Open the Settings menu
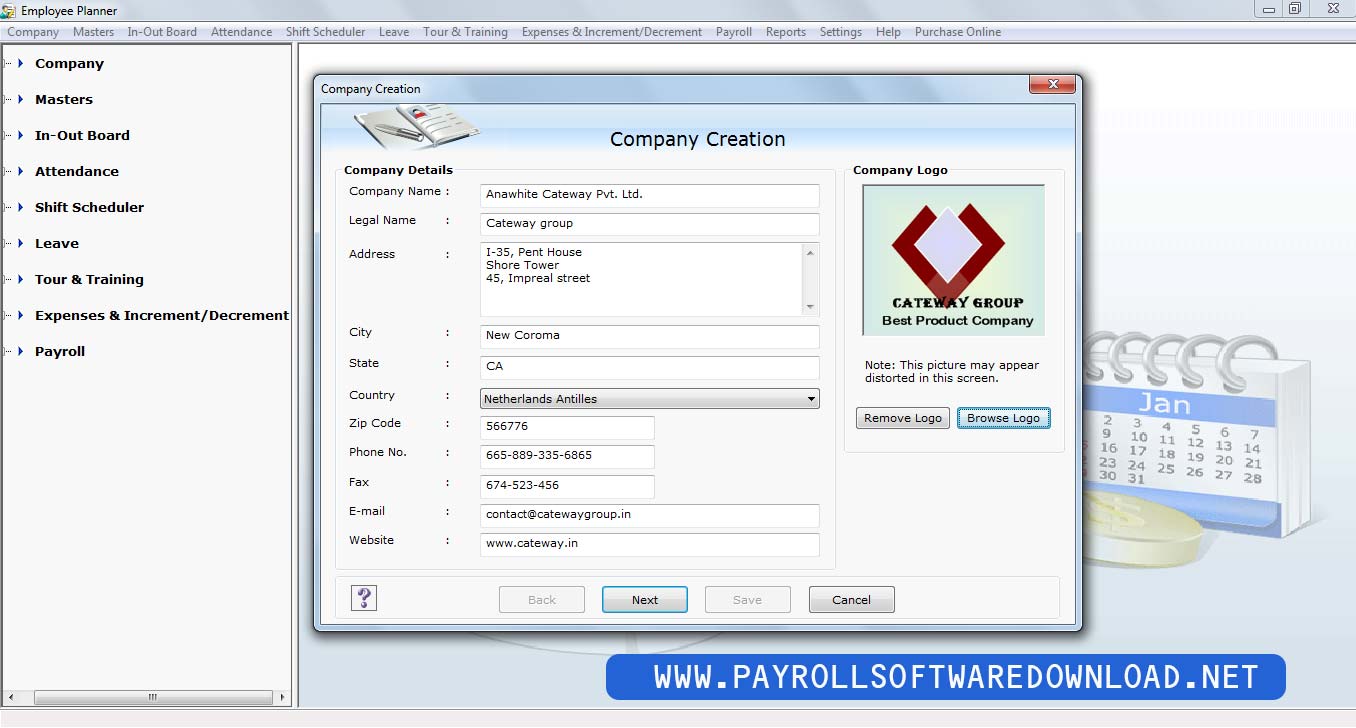The width and height of the screenshot is (1356, 728). pos(841,32)
